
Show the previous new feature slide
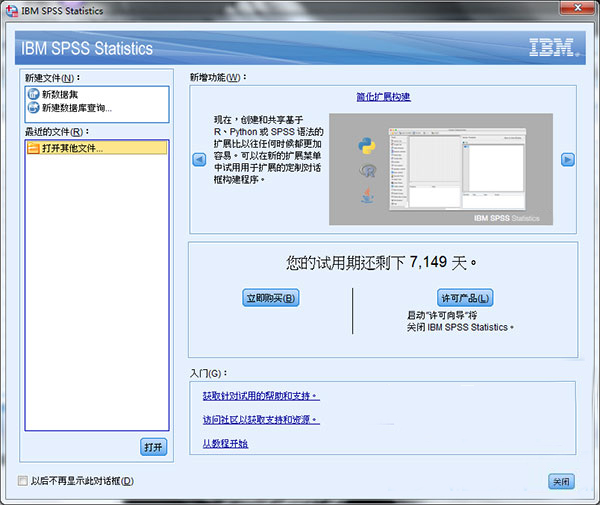199,160
